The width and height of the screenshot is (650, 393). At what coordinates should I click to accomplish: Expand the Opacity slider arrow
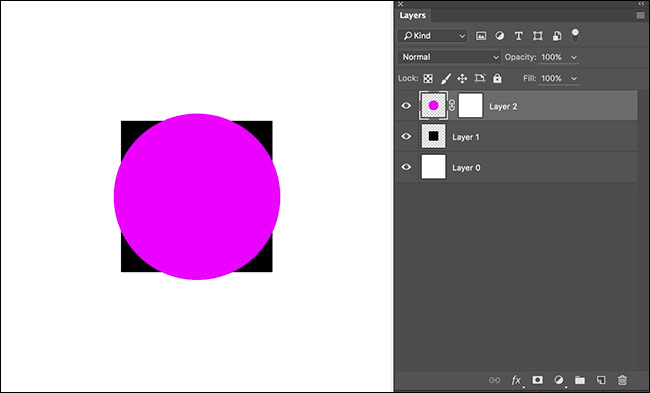(574, 57)
